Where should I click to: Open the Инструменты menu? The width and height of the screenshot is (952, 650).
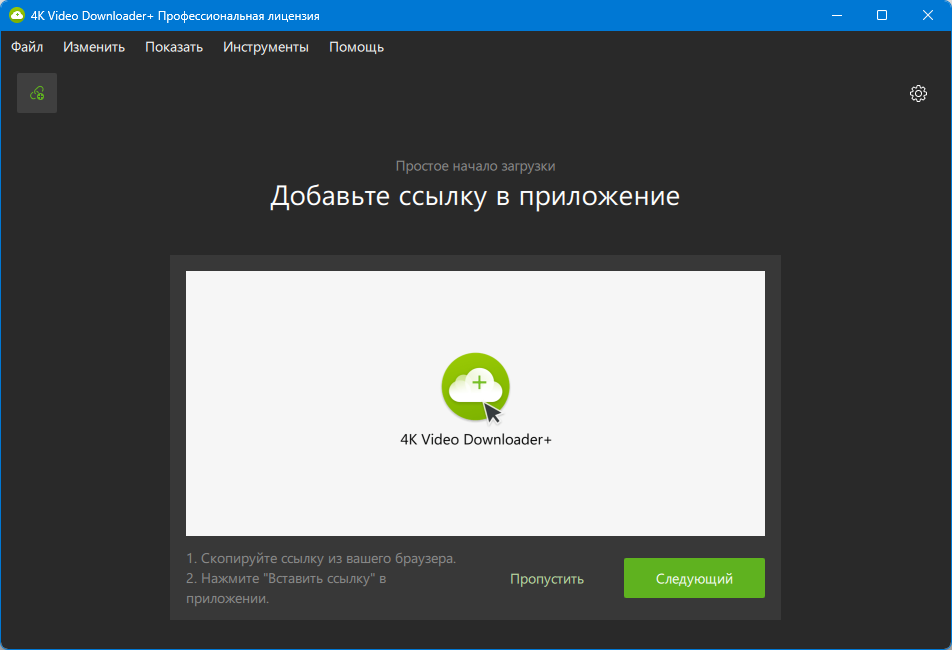click(x=265, y=47)
